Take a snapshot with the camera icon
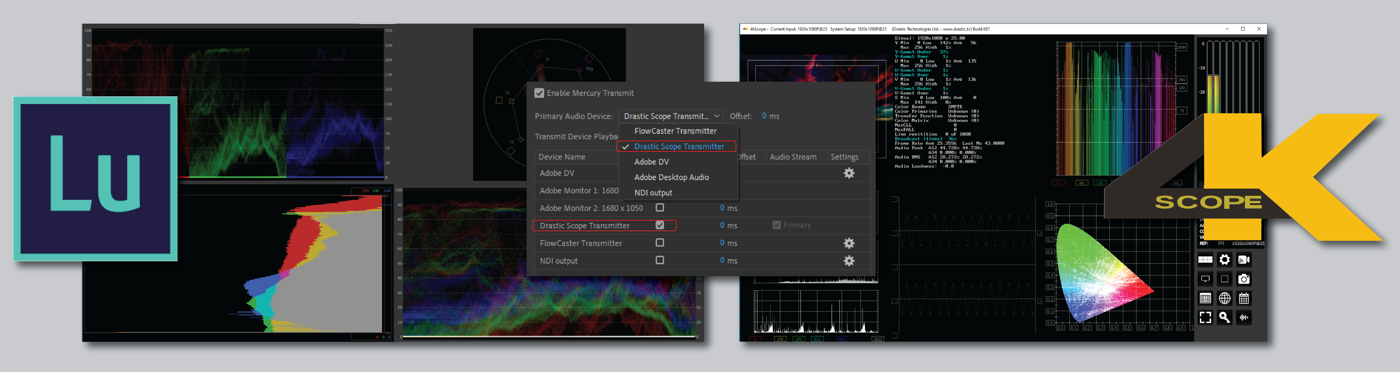 [x=1244, y=278]
